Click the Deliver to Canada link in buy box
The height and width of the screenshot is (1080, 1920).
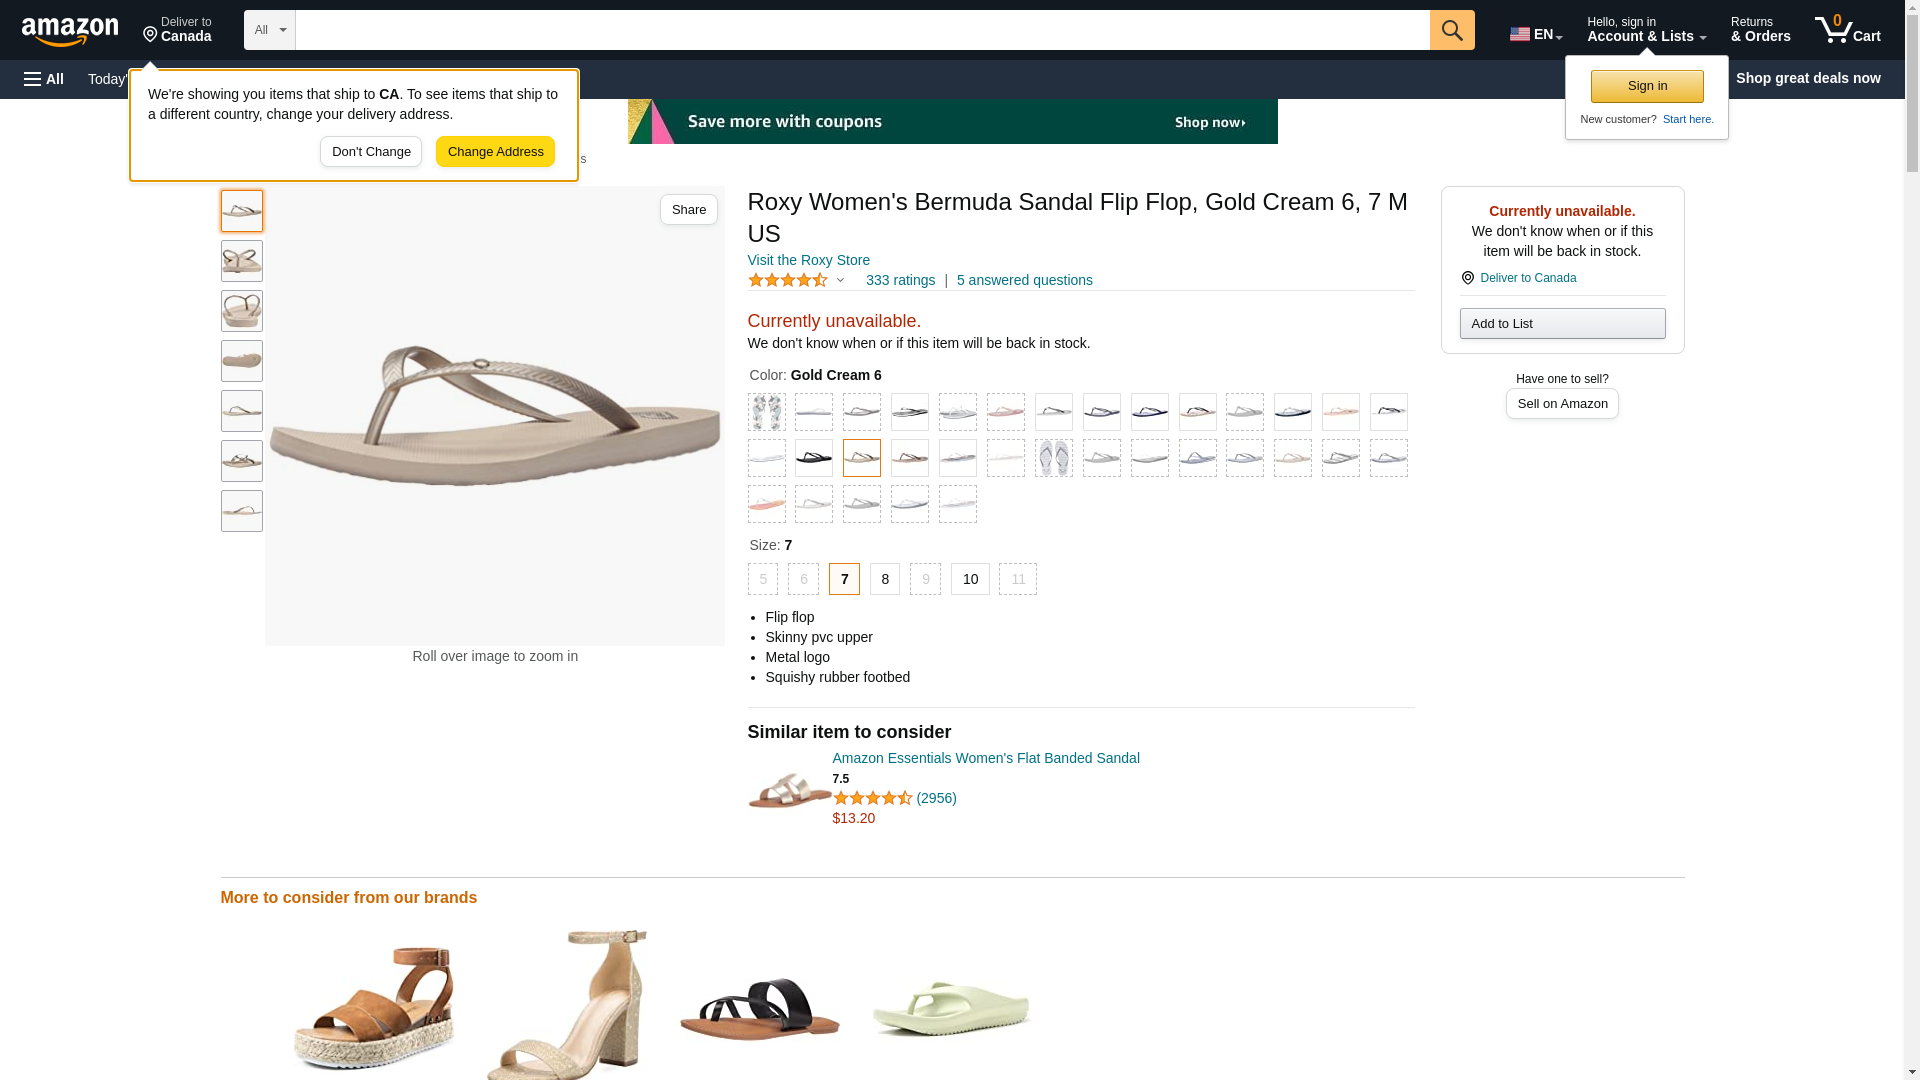(x=1528, y=278)
